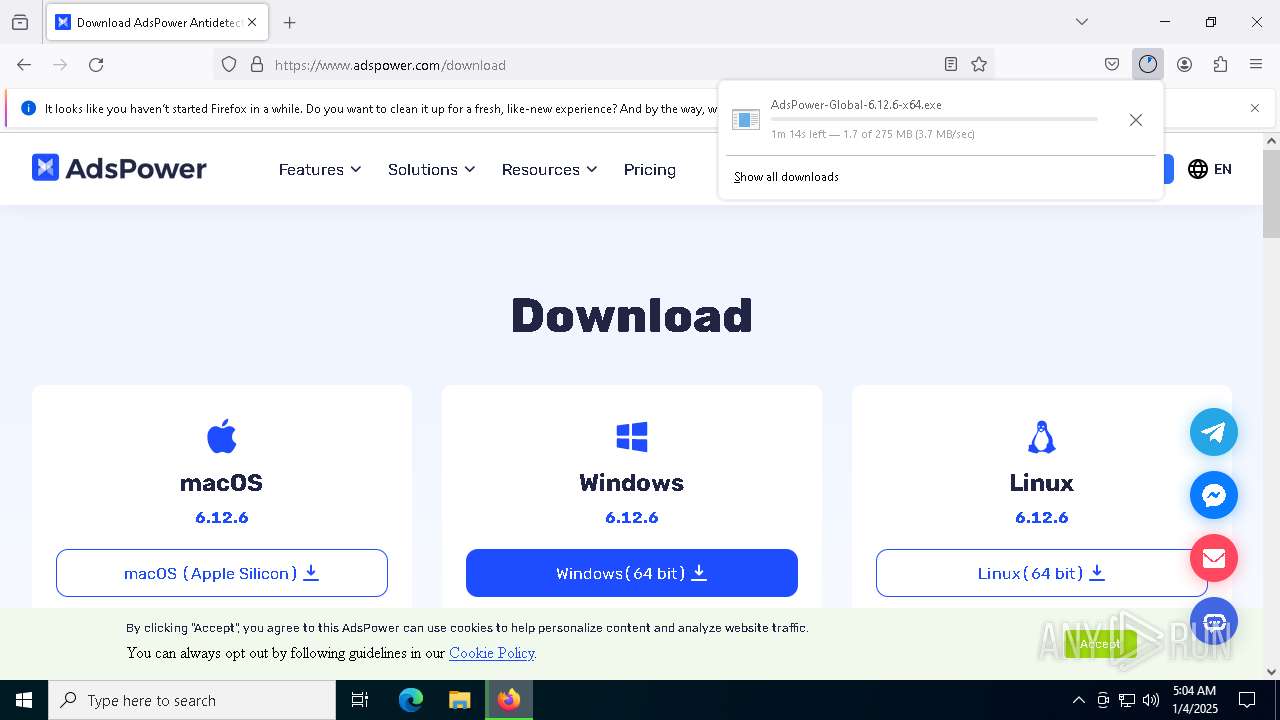Expand the Resources menu
Viewport: 1280px width, 720px height.
point(550,169)
